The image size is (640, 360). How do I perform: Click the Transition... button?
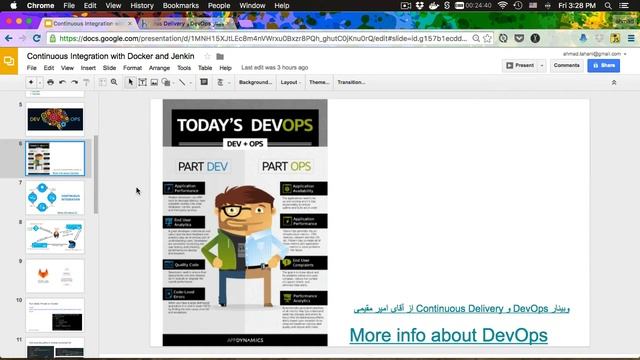coord(351,82)
